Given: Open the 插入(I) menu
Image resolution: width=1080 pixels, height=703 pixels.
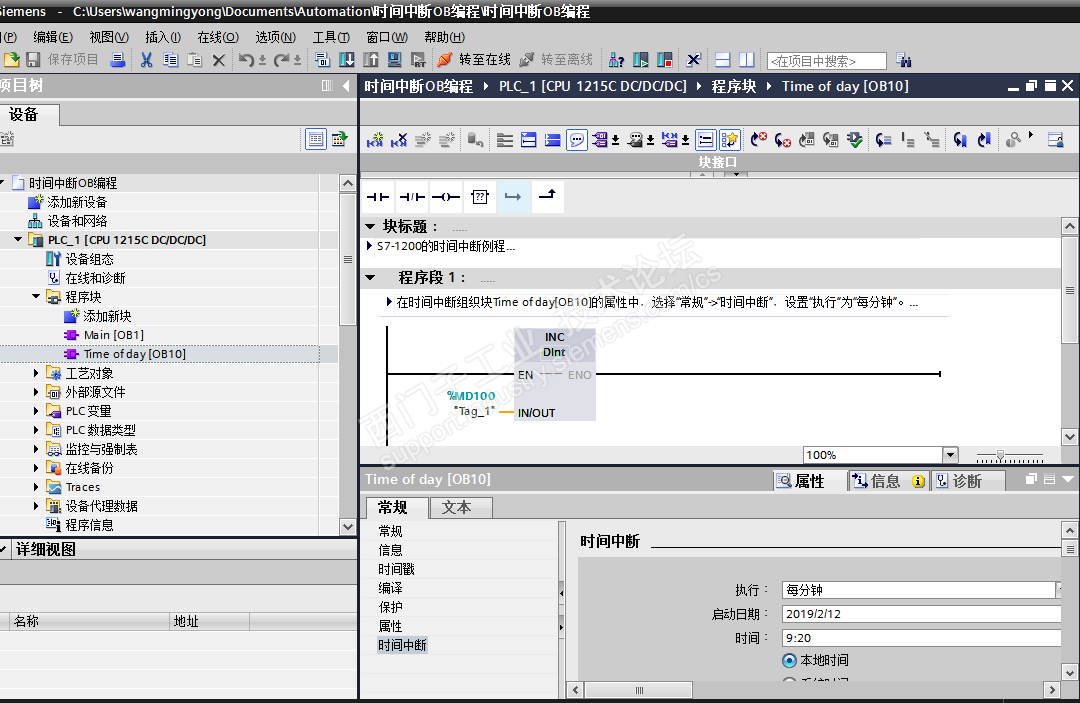Looking at the screenshot, I should [163, 37].
